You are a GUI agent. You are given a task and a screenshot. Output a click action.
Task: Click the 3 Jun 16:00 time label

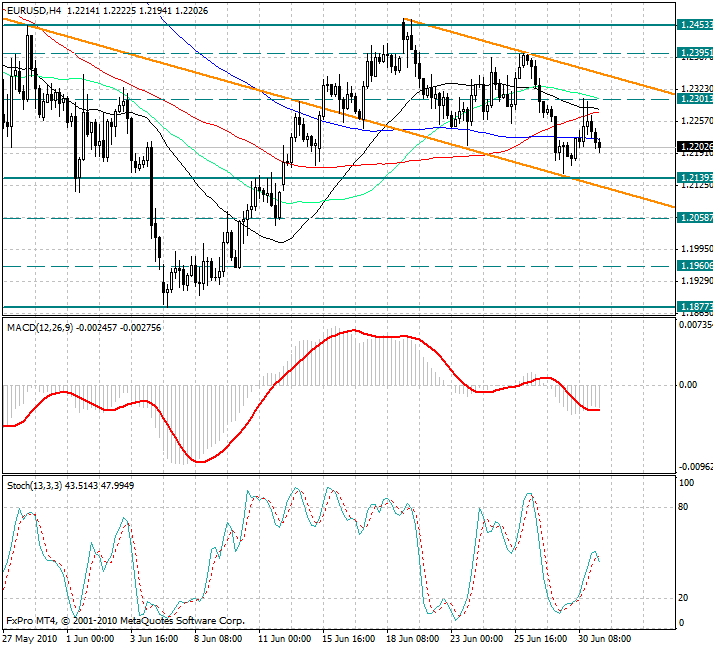[154, 639]
